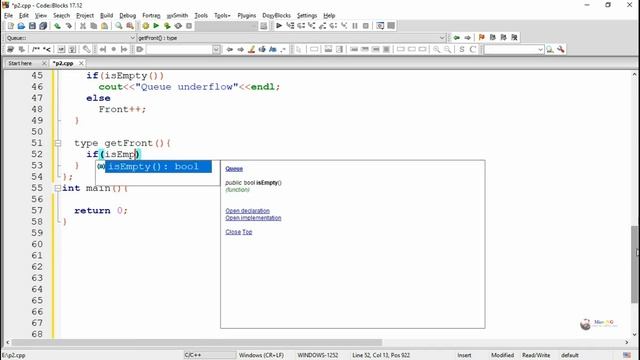640x360 pixels.
Task: Click the Build gear icon
Action: click(145, 26)
